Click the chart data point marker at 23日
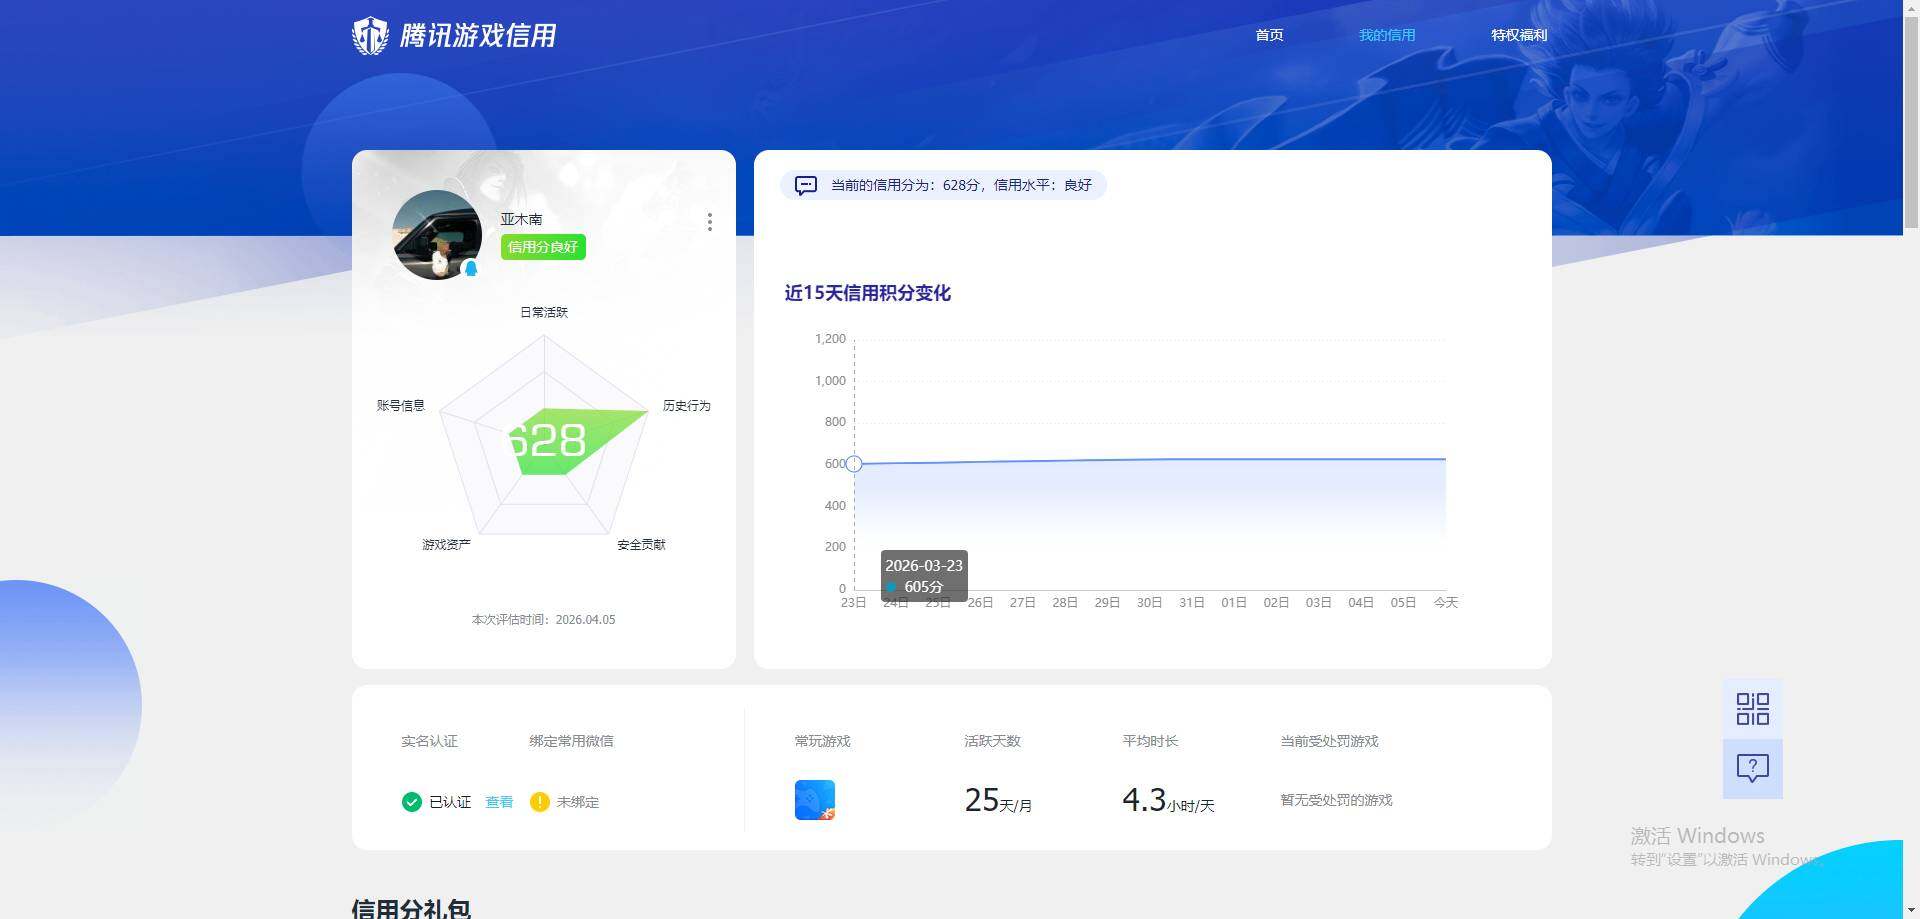 tap(853, 464)
